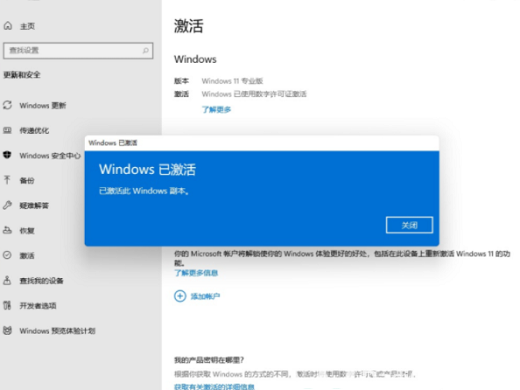Open 开发者选项 page
The height and width of the screenshot is (390, 520).
38,306
